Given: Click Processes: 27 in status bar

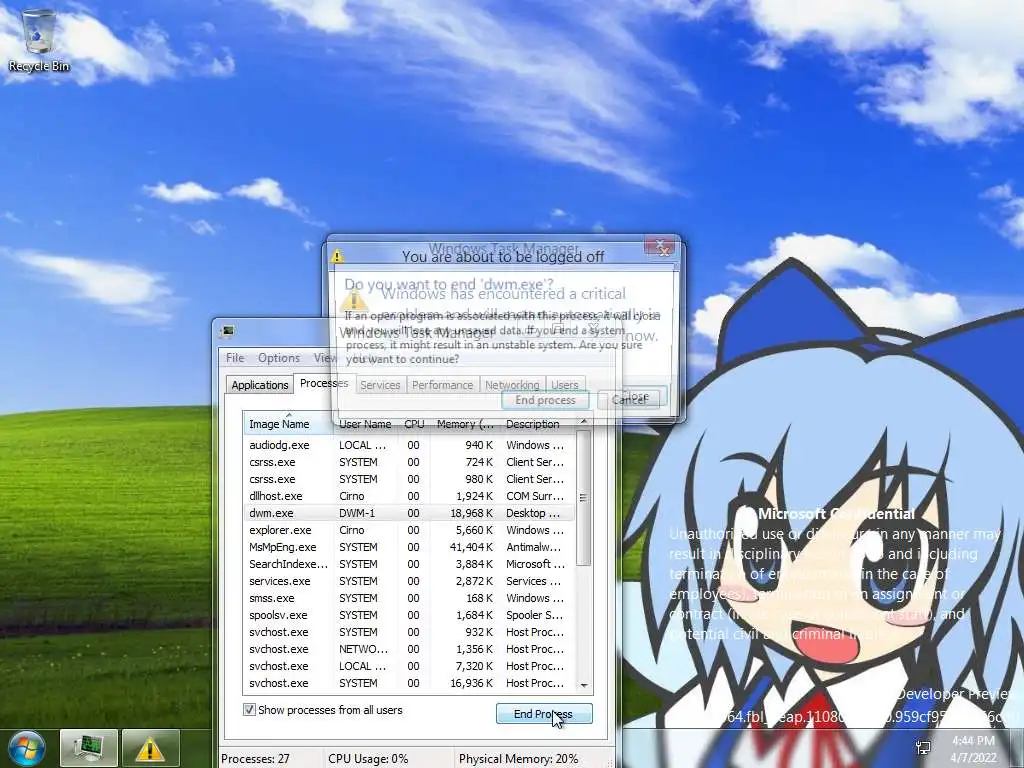Looking at the screenshot, I should [x=255, y=759].
